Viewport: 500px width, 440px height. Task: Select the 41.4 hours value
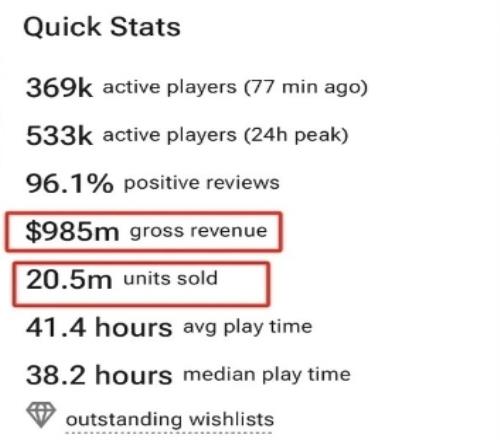click(99, 328)
